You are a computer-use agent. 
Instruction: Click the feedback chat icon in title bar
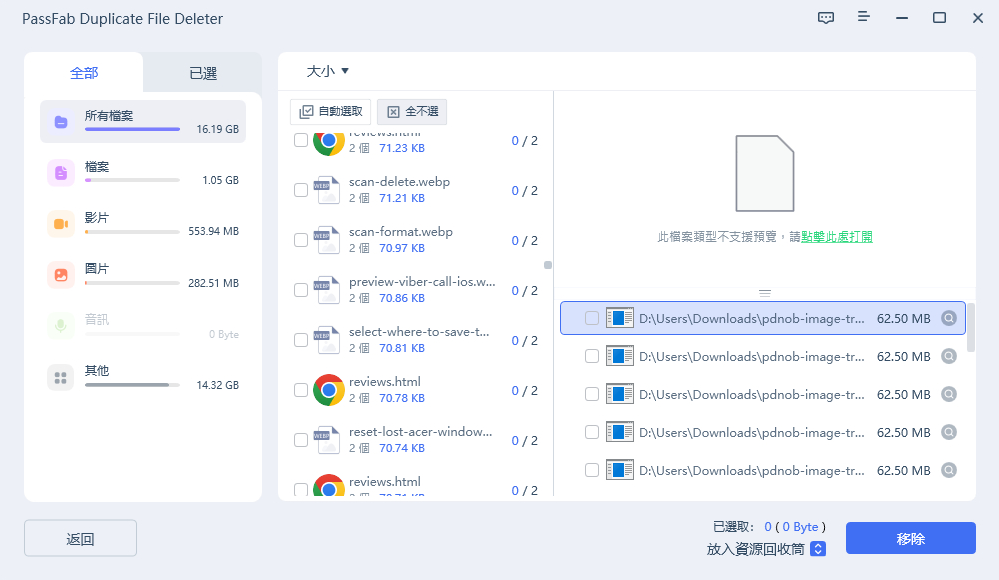coord(826,18)
